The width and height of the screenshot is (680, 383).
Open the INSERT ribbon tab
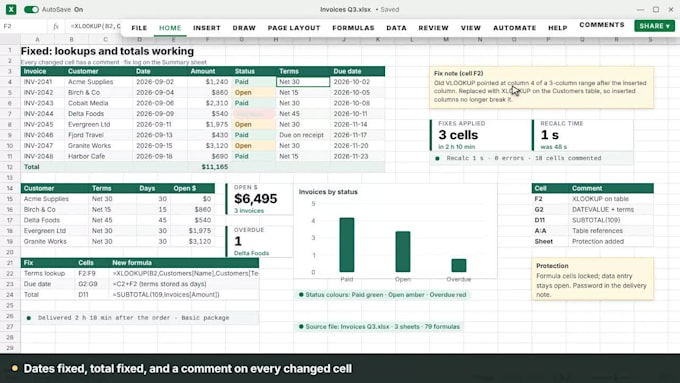(x=207, y=28)
